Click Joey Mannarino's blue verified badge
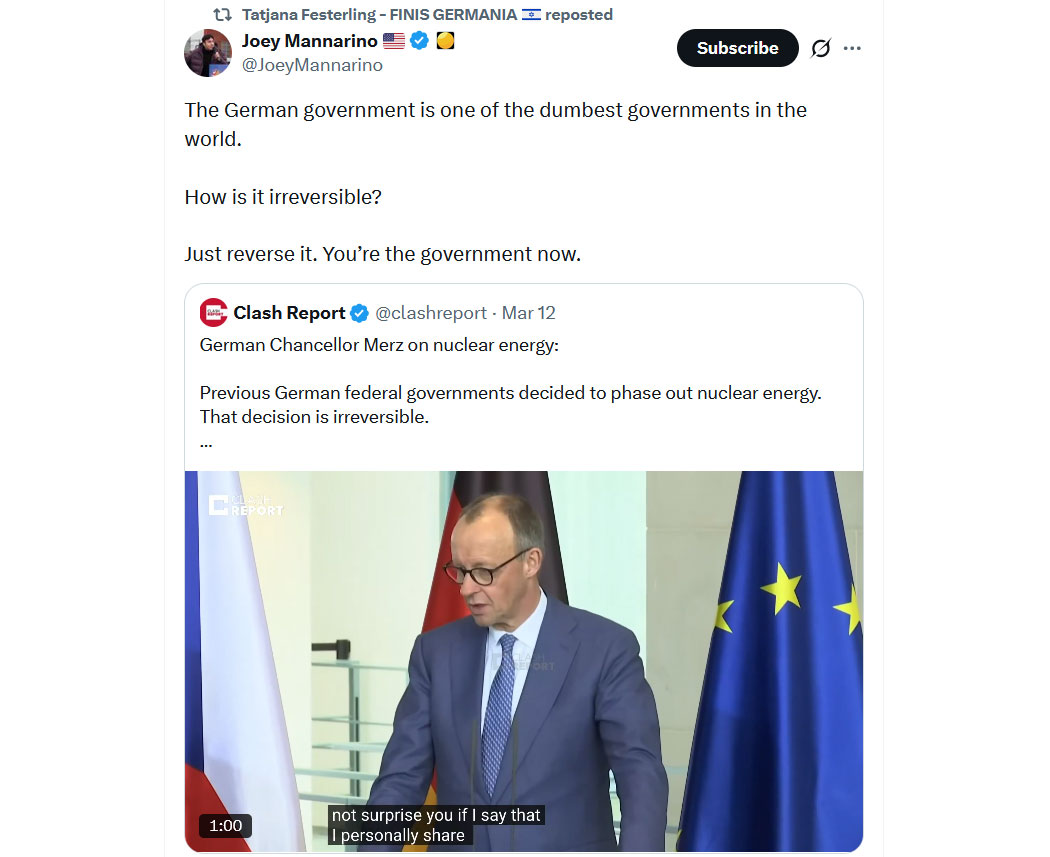1050x857 pixels. [420, 41]
